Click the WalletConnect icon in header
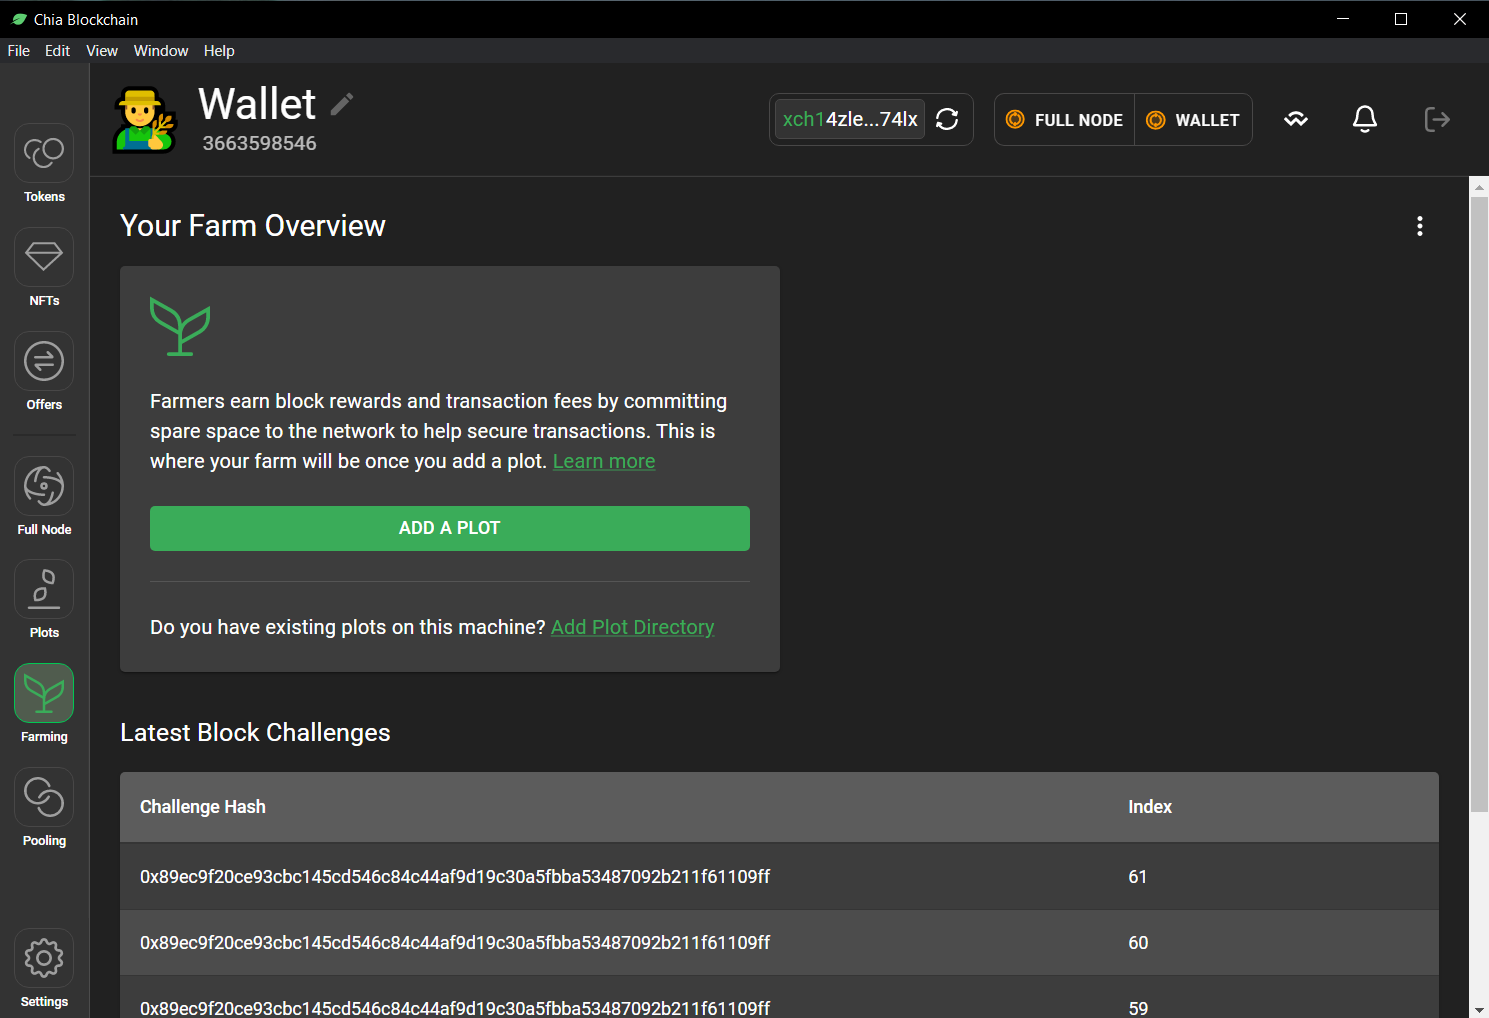 (x=1296, y=120)
